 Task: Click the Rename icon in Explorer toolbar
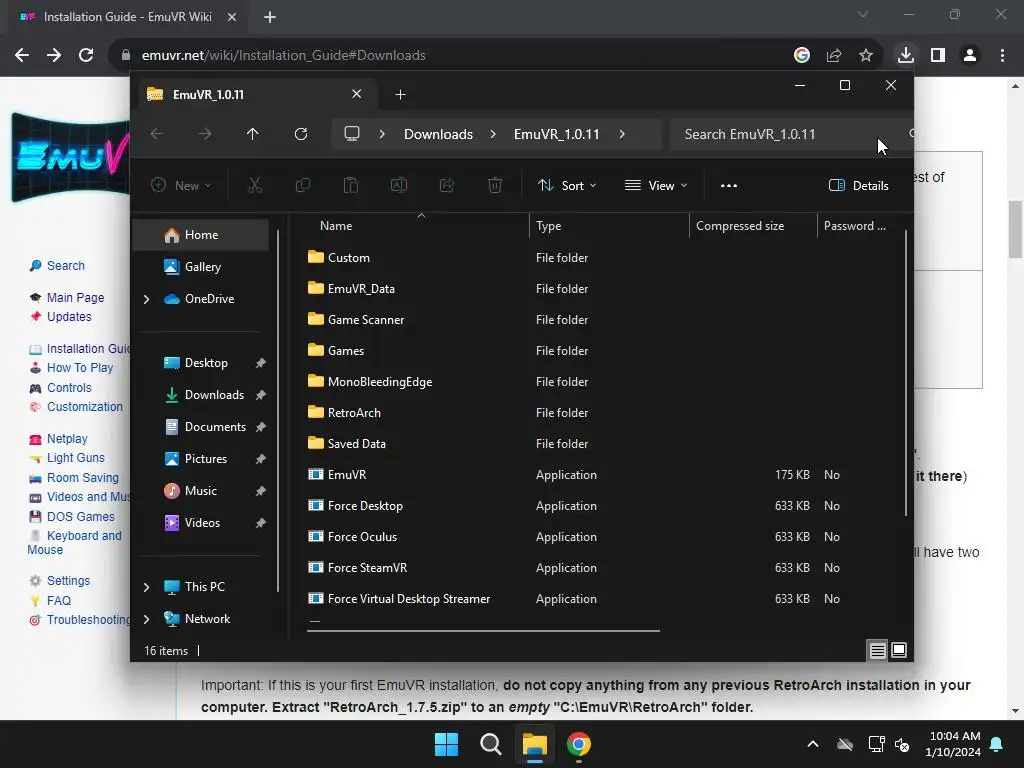click(398, 185)
